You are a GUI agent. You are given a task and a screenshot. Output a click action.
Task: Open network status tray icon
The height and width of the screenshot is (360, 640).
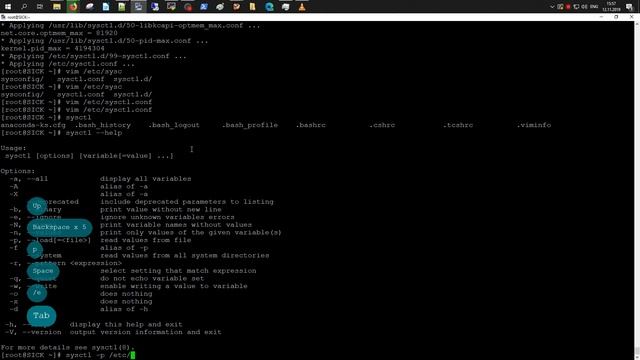(576, 7)
